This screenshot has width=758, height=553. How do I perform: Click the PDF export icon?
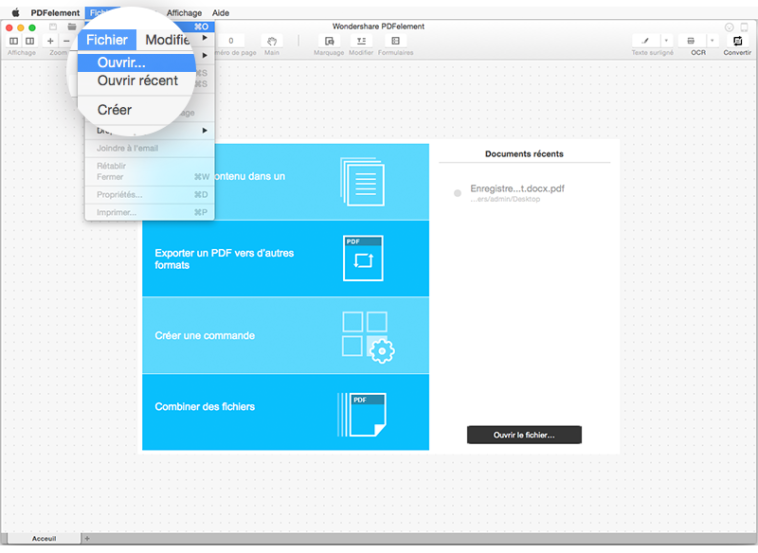coord(363,259)
